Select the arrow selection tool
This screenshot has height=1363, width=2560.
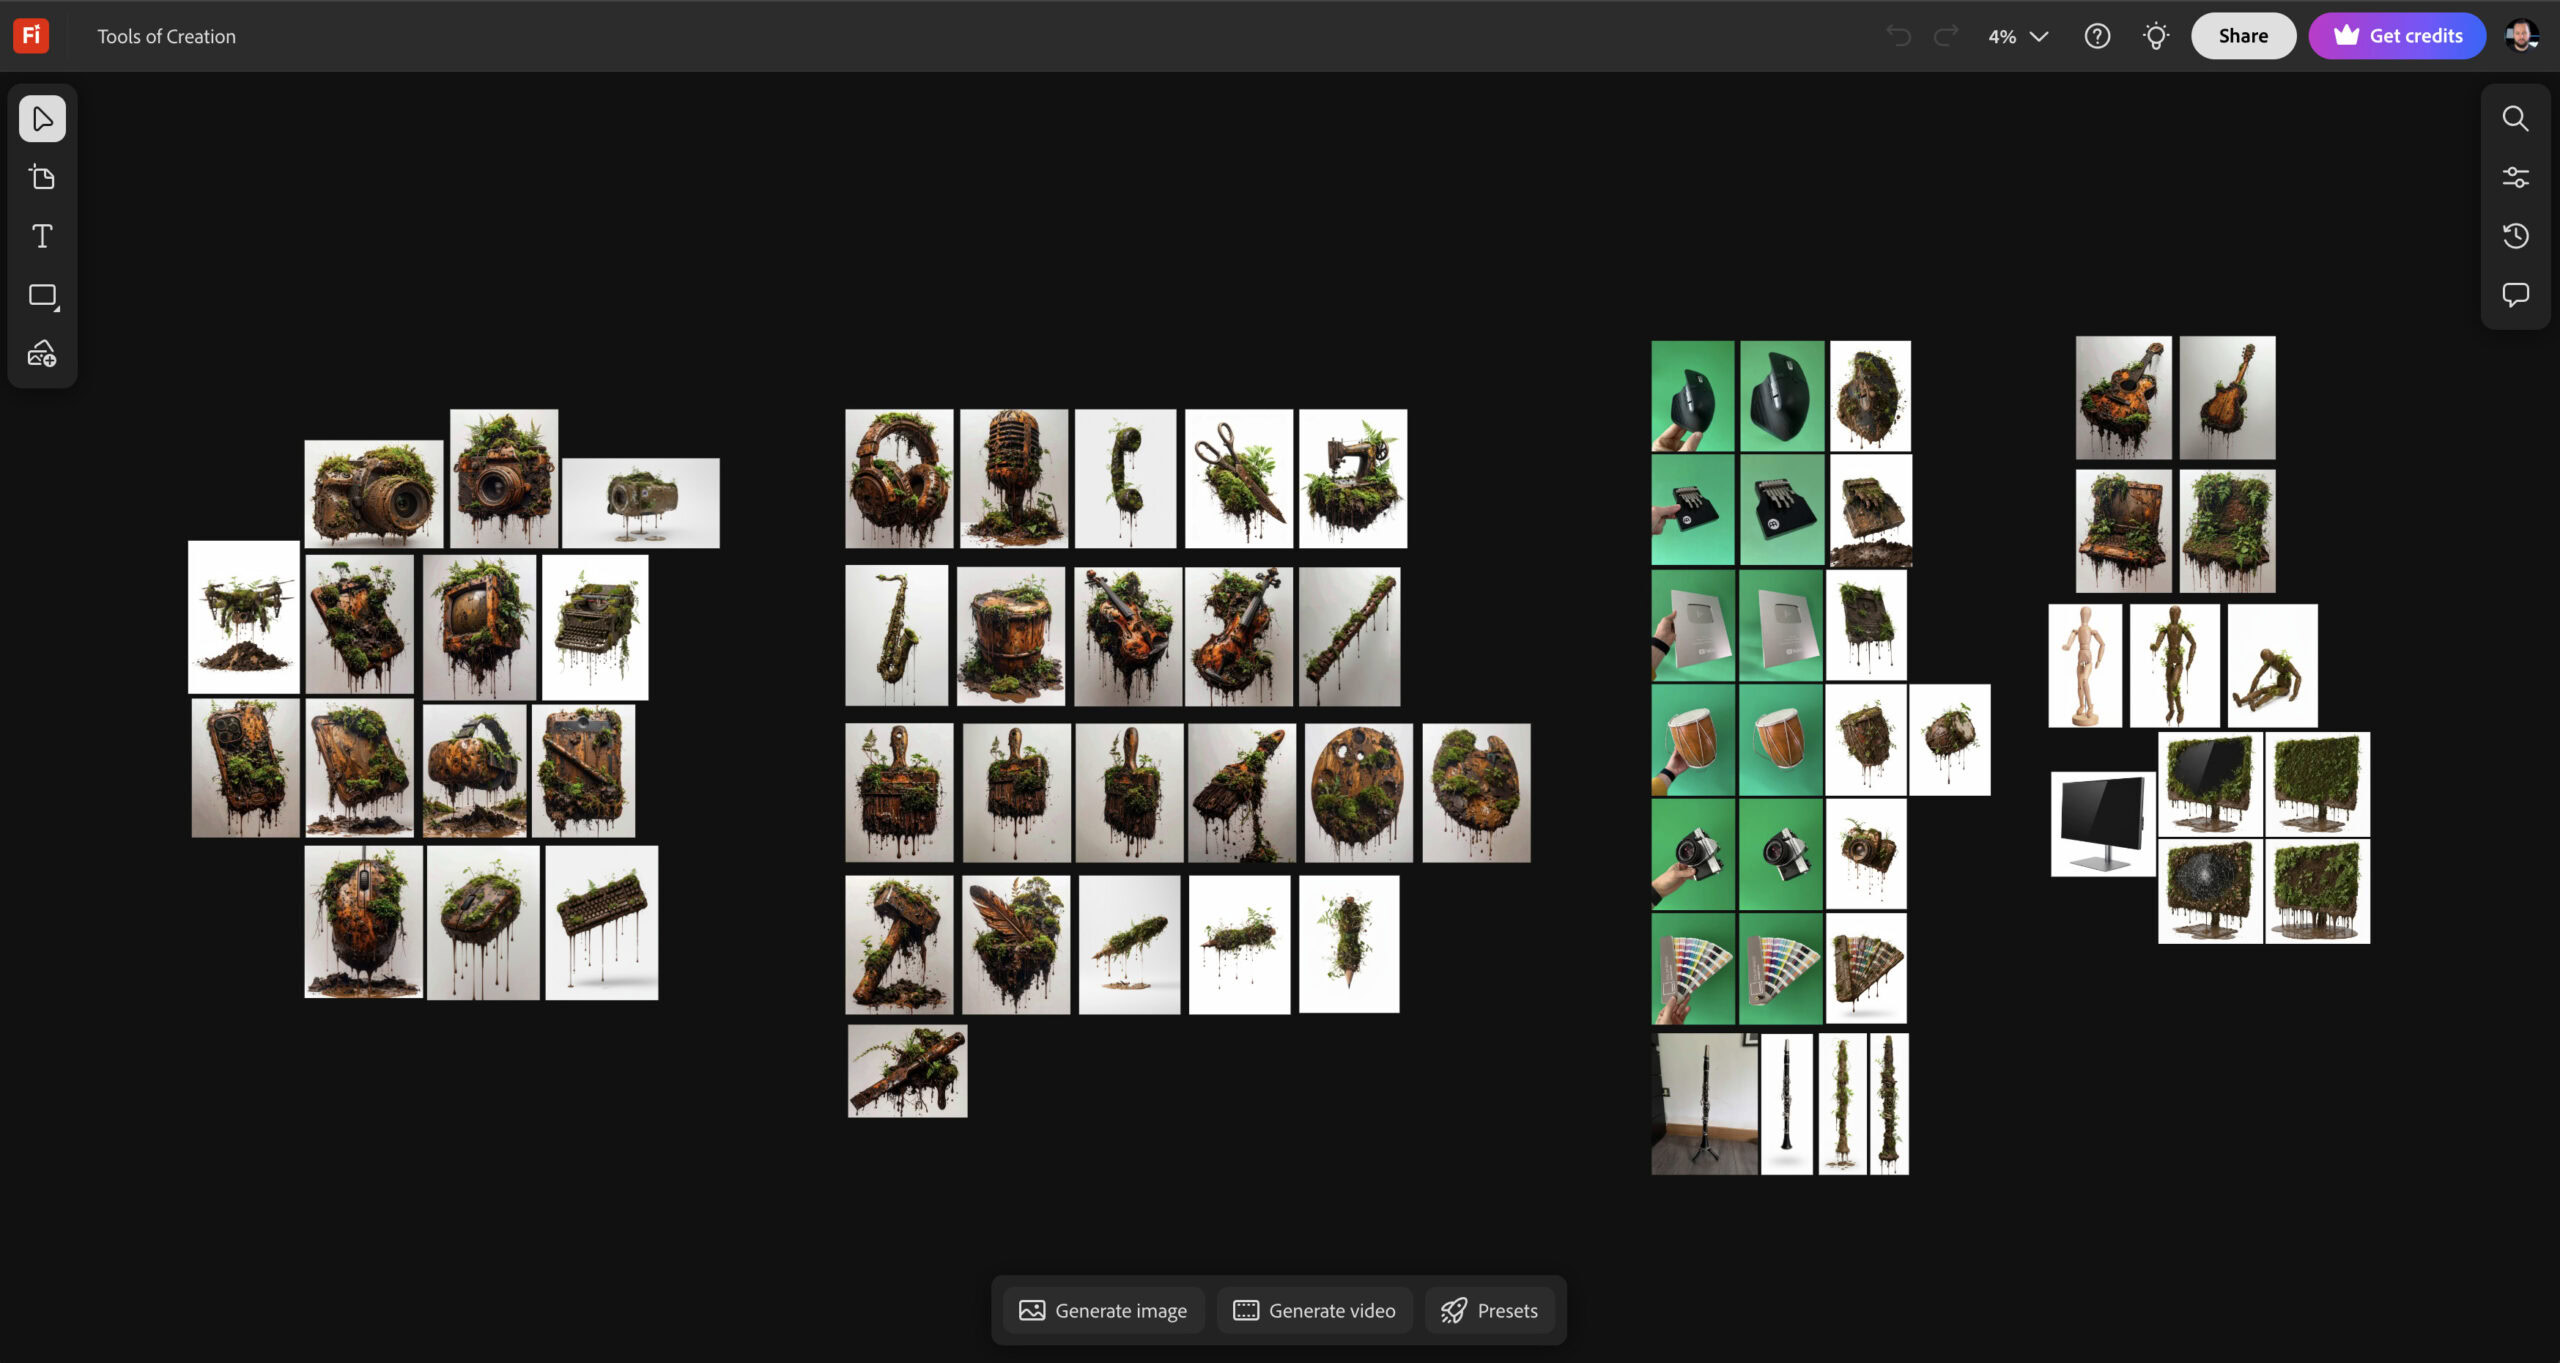[42, 119]
